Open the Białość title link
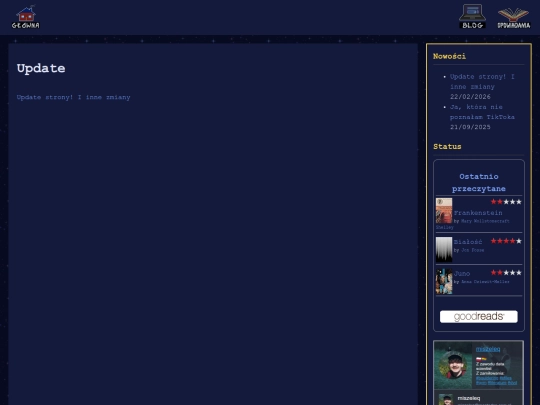 click(468, 242)
